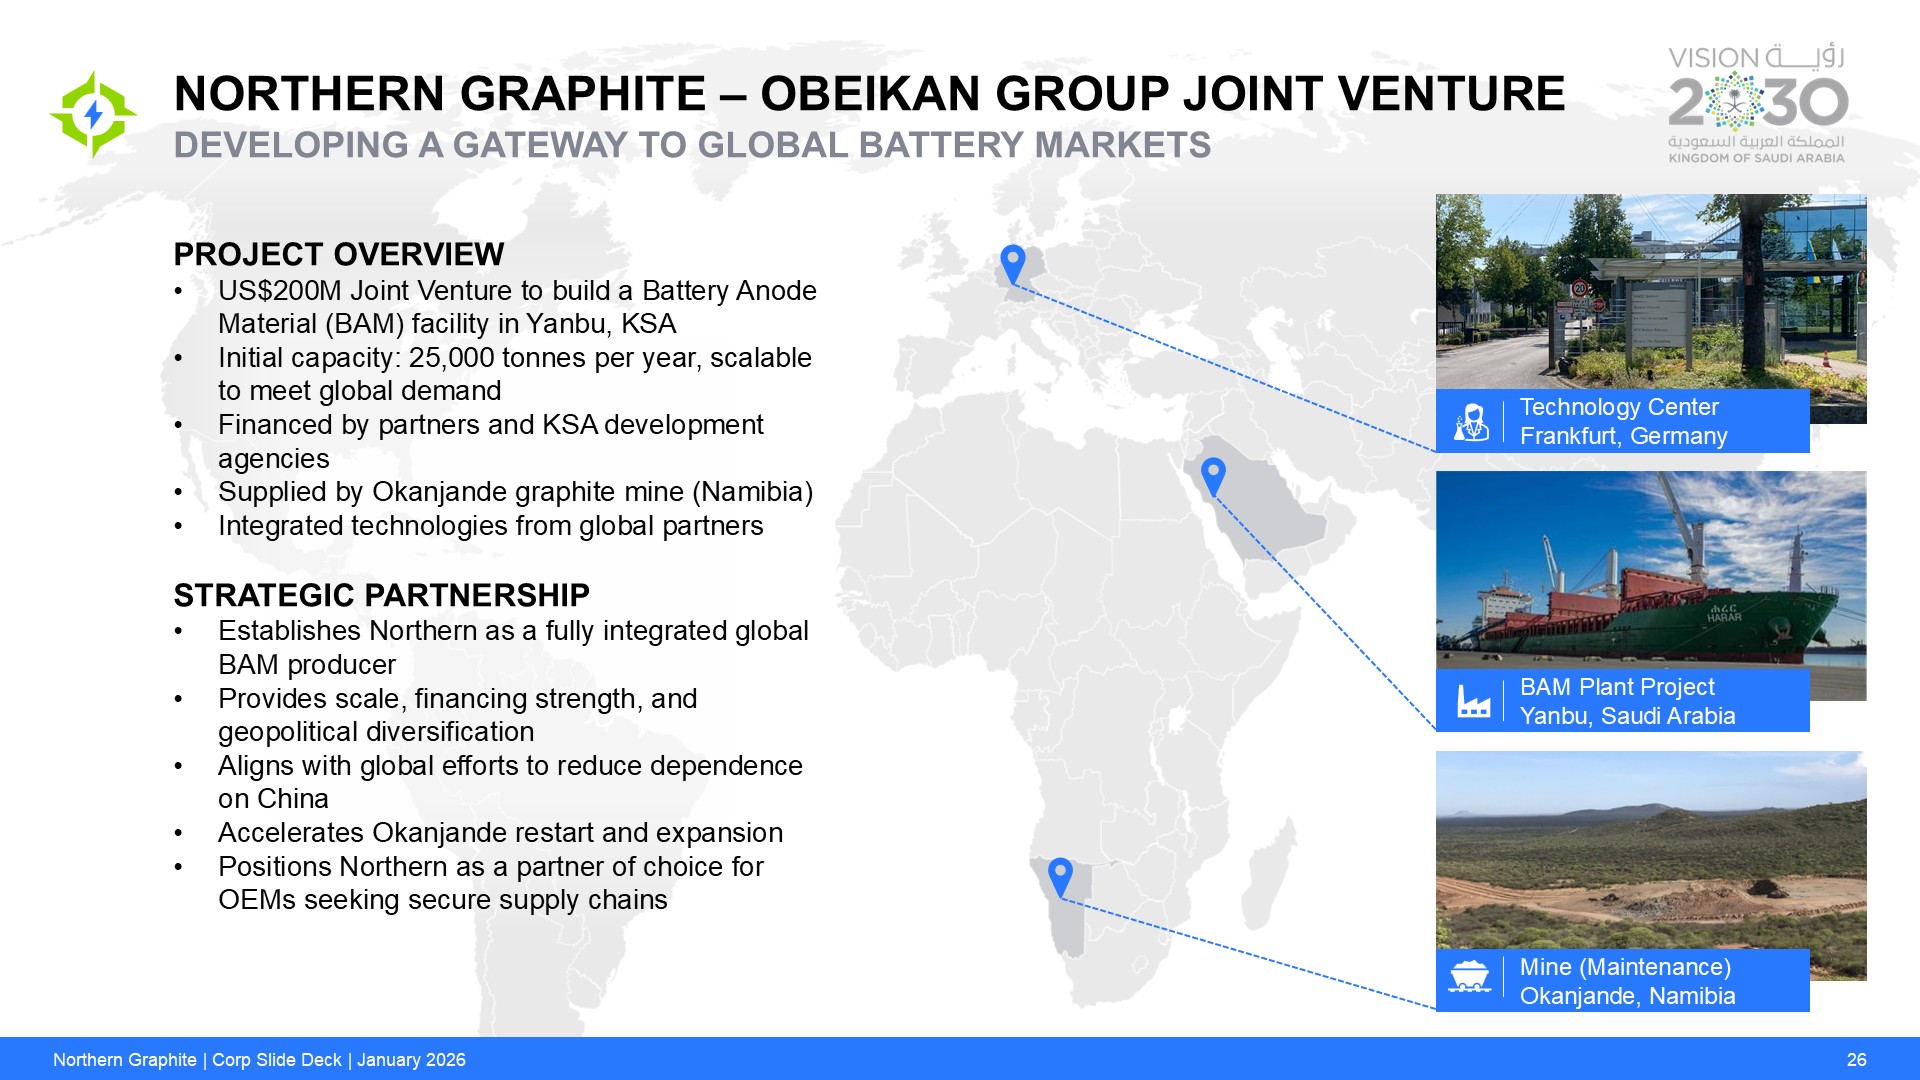Click the PROJECT OVERVIEW heading
This screenshot has width=1920, height=1080.
click(338, 254)
